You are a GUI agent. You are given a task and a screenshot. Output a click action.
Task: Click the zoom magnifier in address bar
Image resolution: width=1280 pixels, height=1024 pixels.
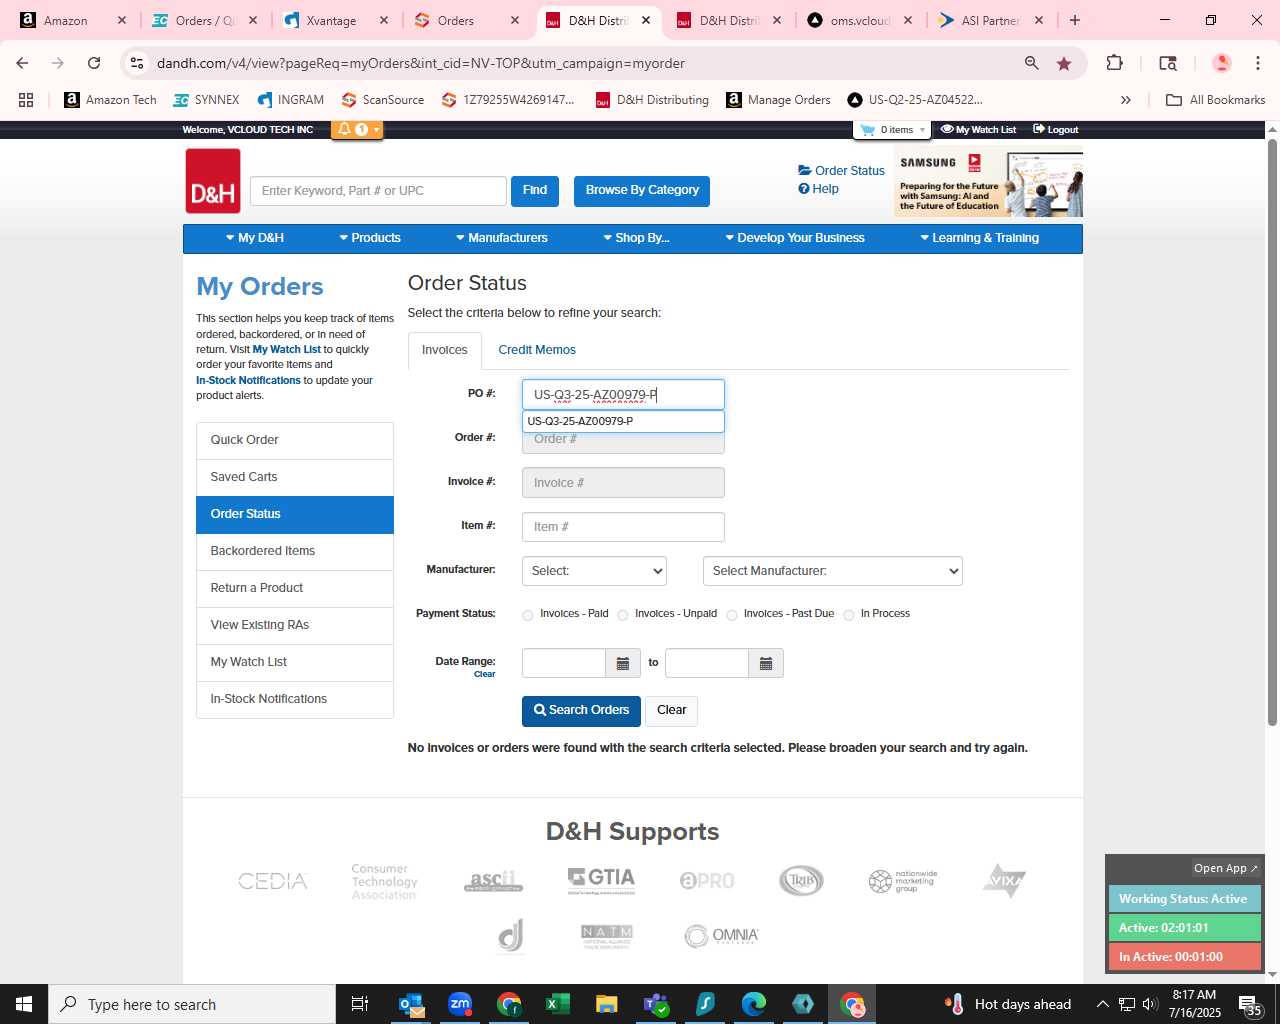point(1031,63)
